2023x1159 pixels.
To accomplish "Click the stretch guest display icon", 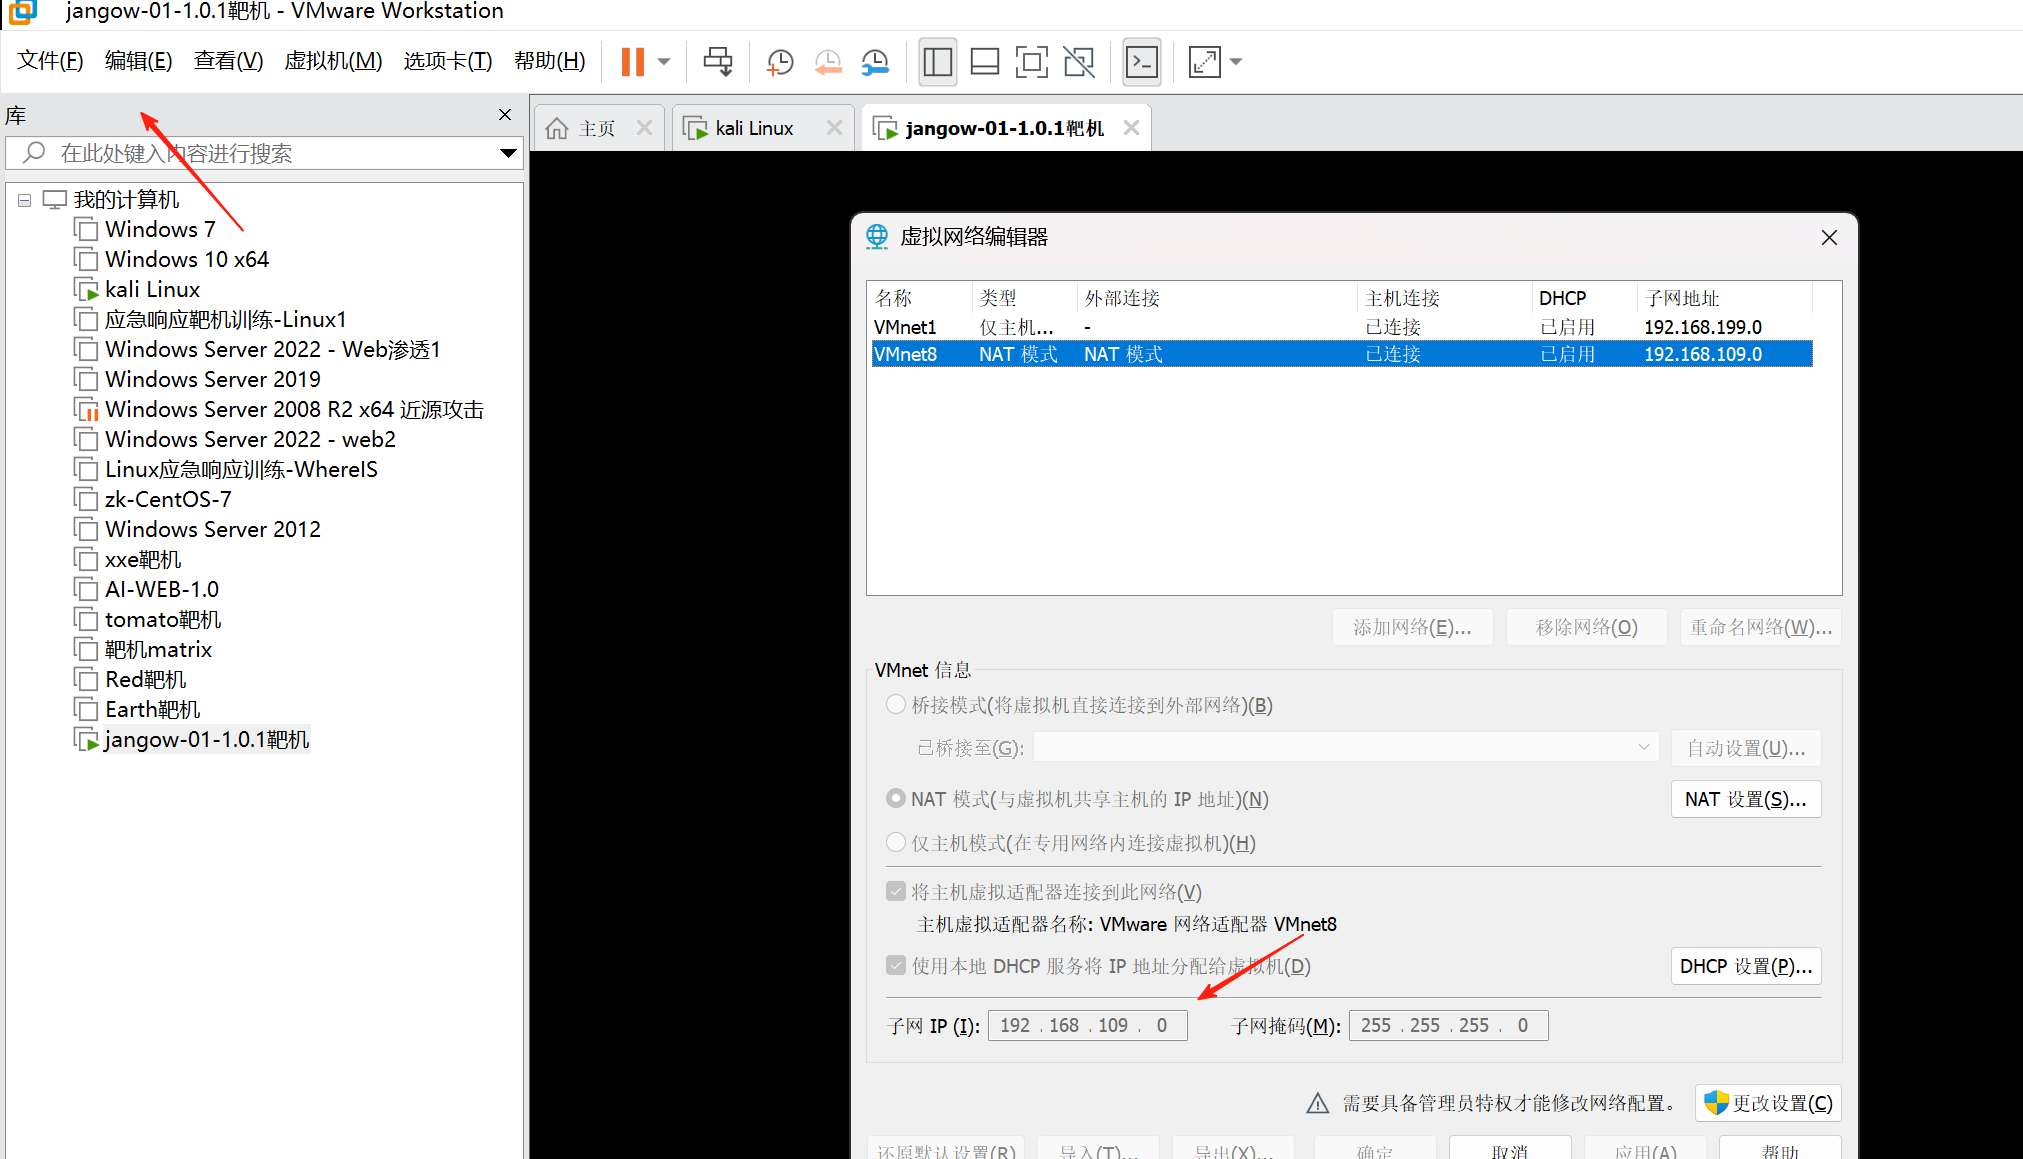I will (x=1205, y=62).
